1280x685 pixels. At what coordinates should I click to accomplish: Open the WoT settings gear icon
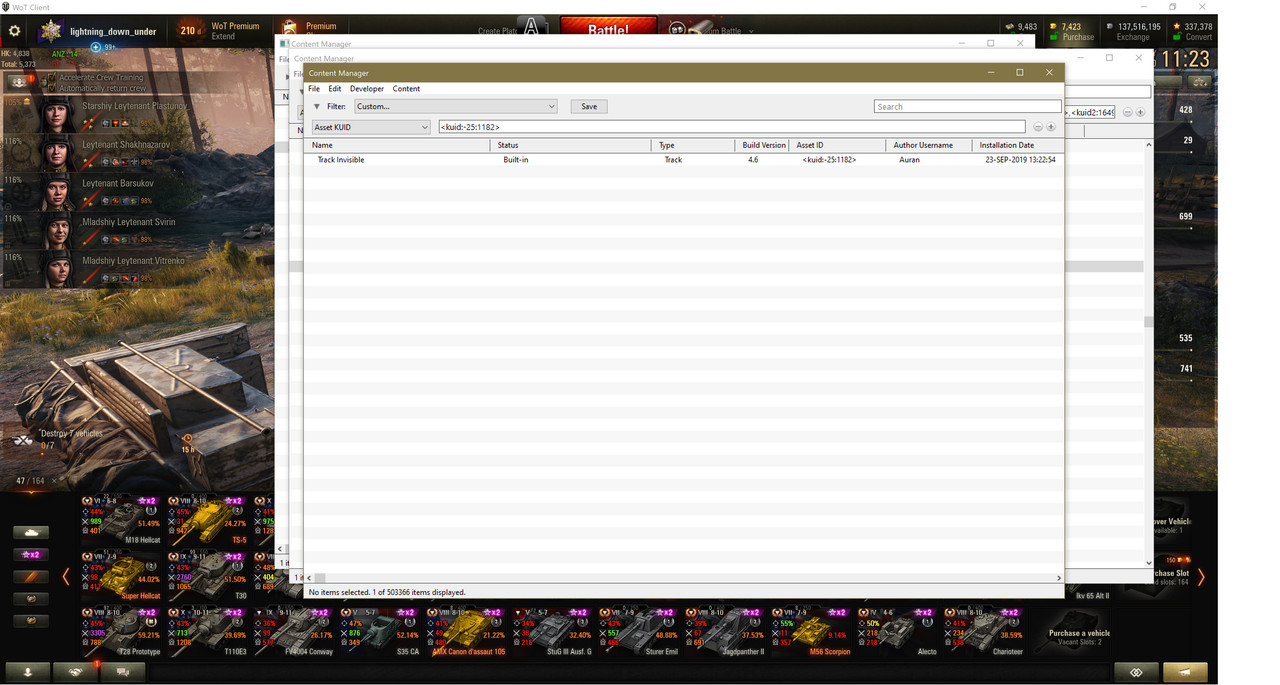click(15, 31)
